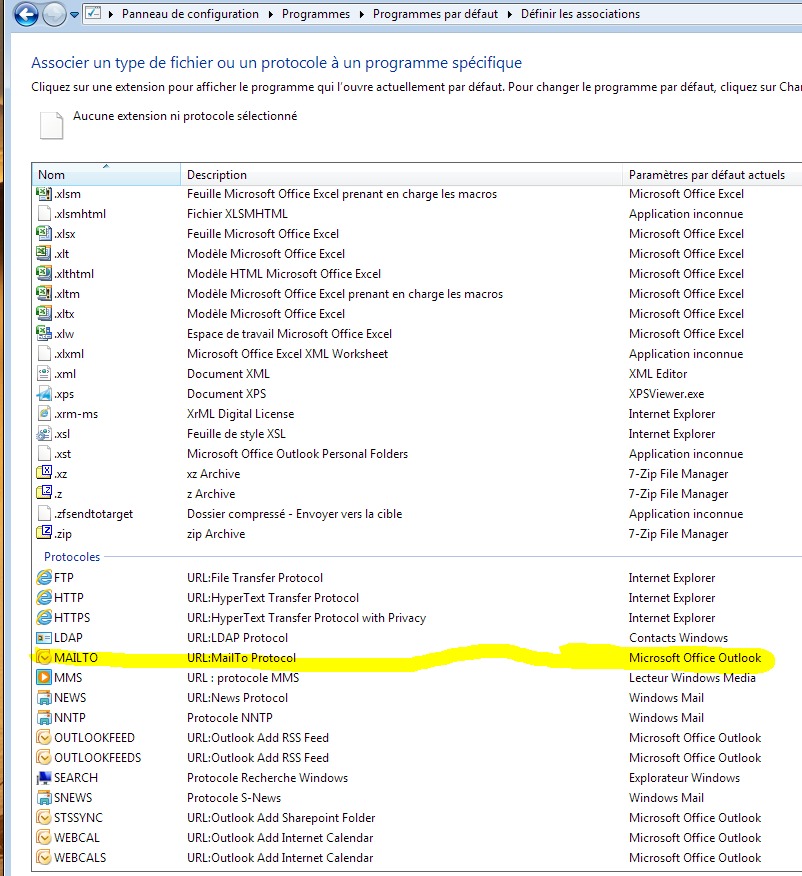Select the .xltm icon

coord(44,293)
